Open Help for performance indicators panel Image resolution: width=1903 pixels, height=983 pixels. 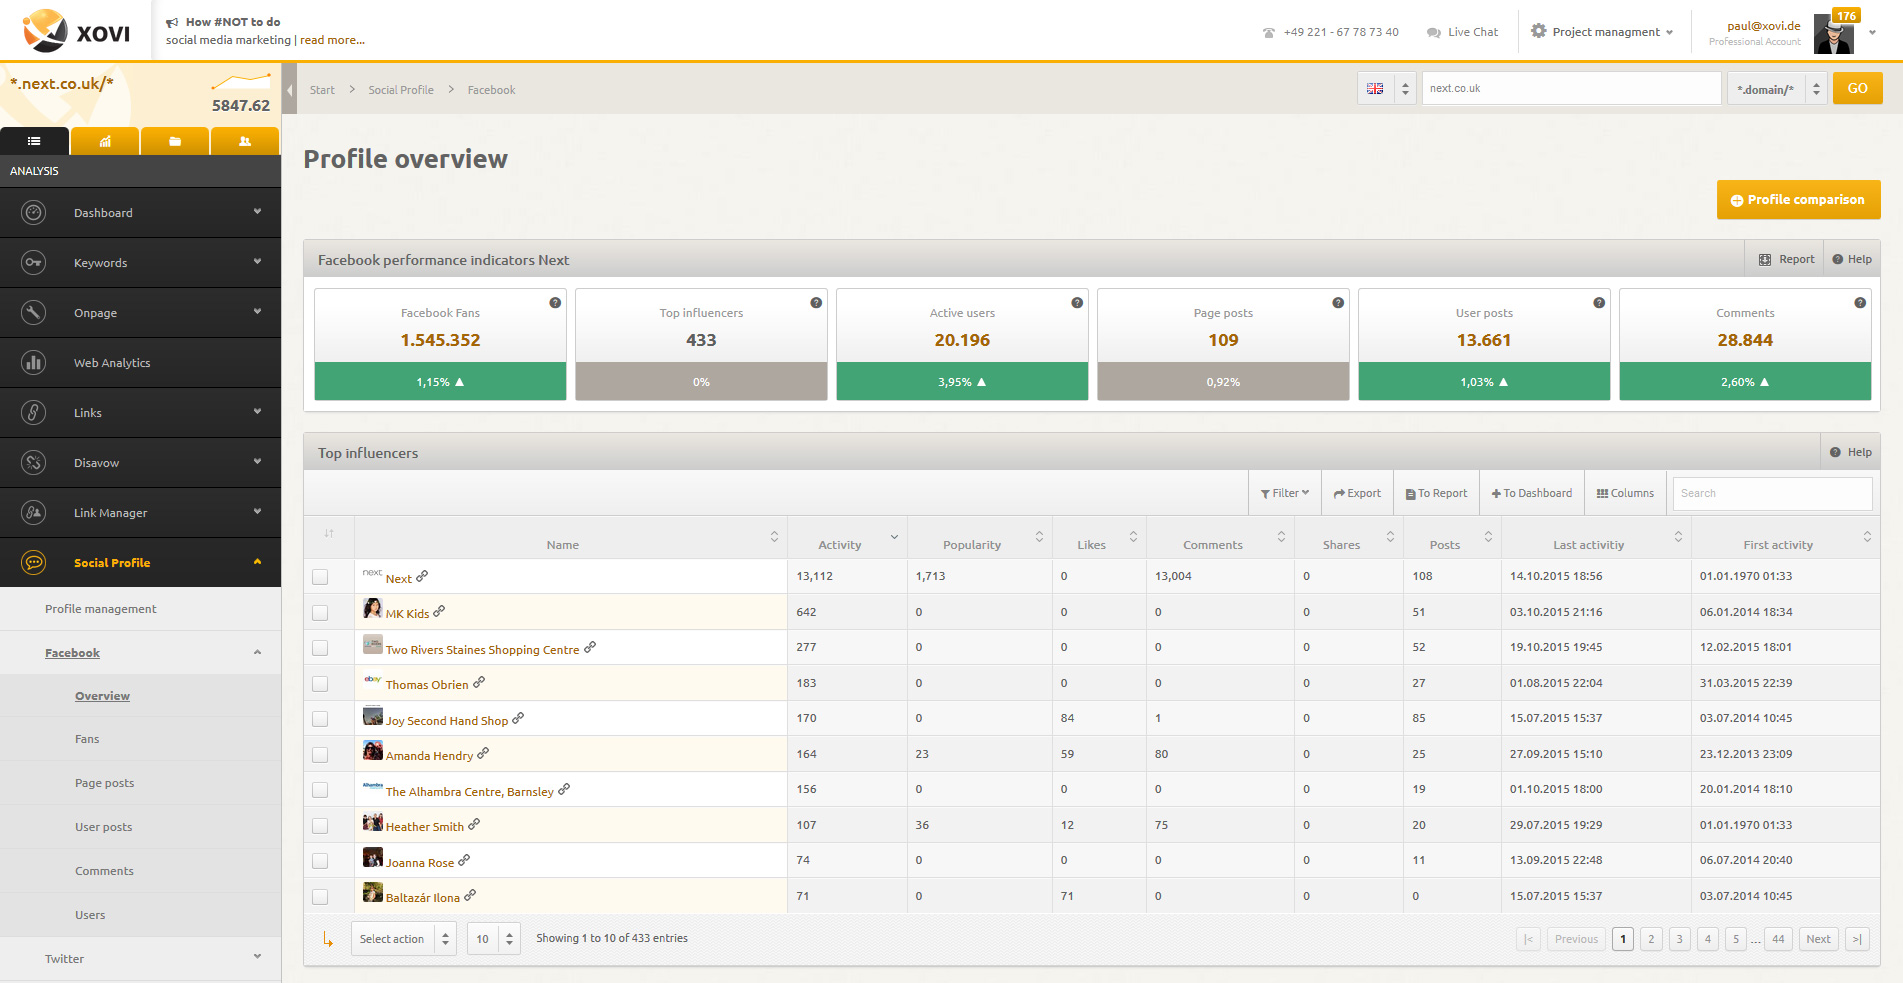click(1852, 259)
